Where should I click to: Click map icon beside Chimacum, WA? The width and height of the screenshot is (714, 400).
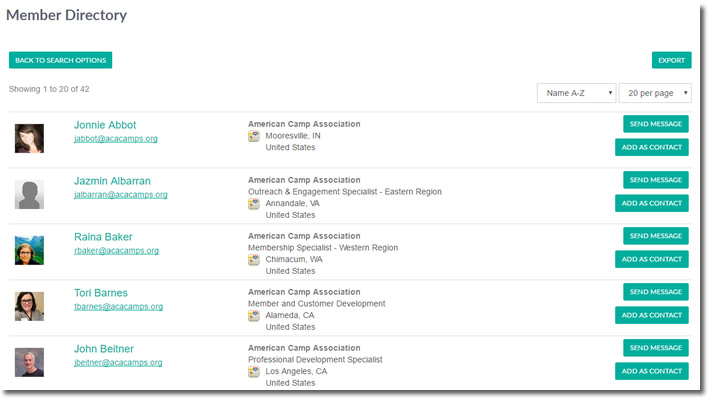[254, 259]
